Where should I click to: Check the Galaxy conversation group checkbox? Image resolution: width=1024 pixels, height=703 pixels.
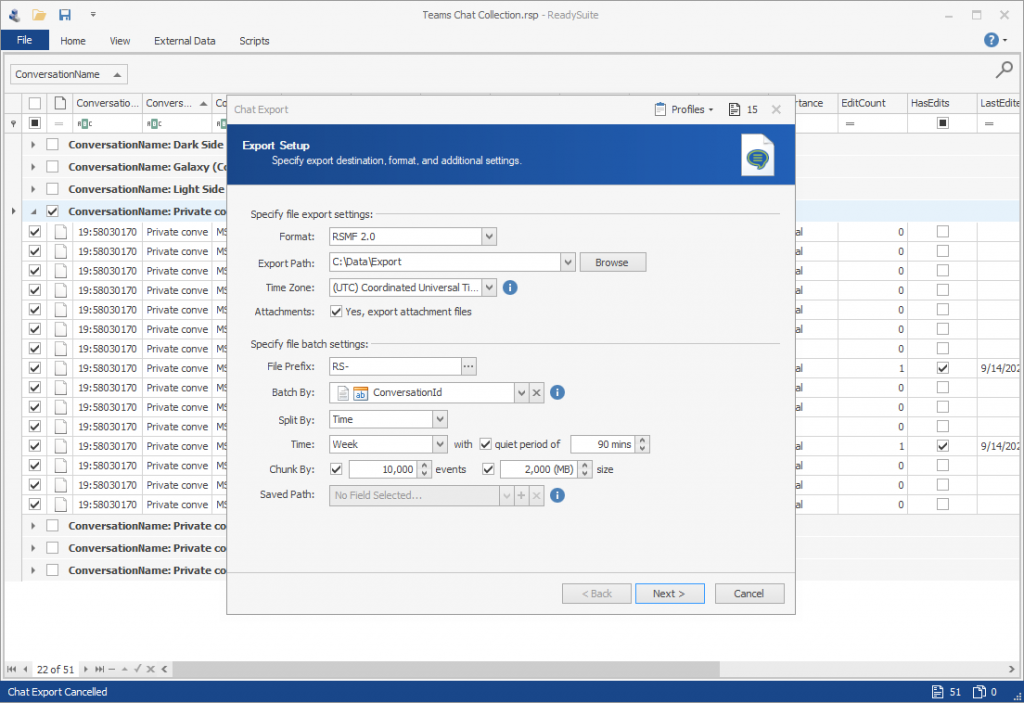(52, 167)
